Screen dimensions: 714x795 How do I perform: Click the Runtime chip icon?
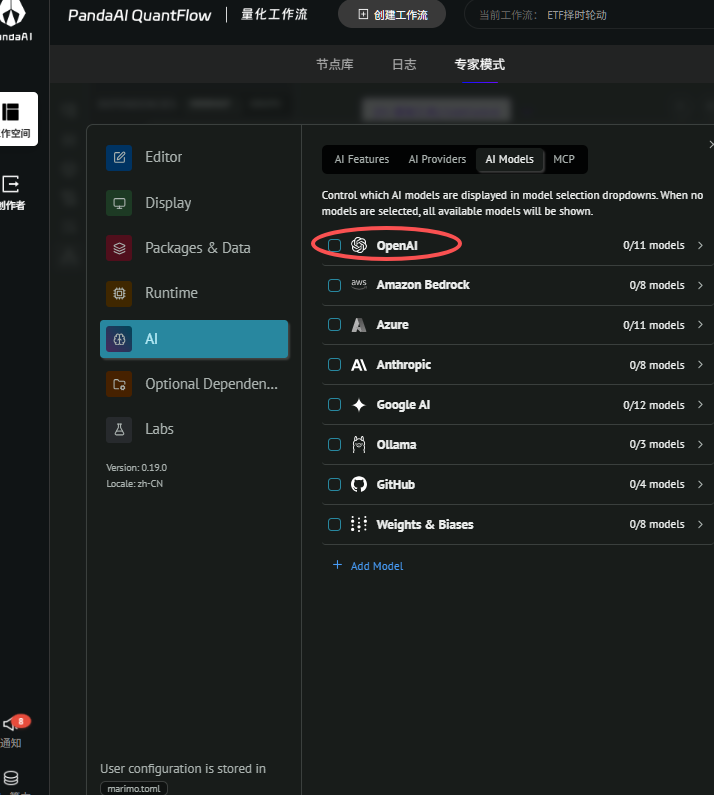pos(119,294)
